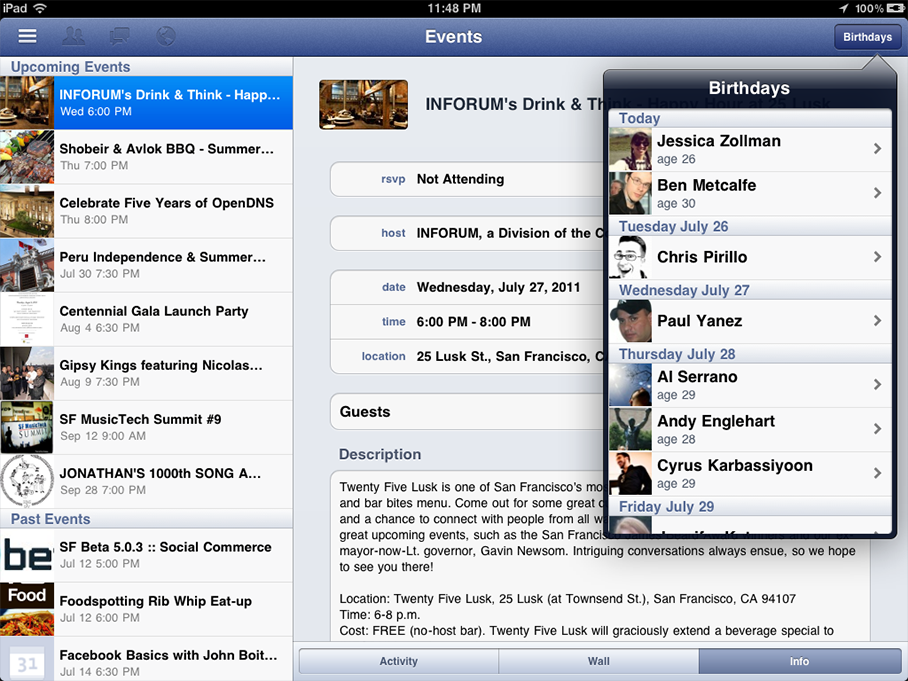Image resolution: width=908 pixels, height=681 pixels.
Task: Expand Andy Englehart's chevron arrow
Action: coord(877,429)
